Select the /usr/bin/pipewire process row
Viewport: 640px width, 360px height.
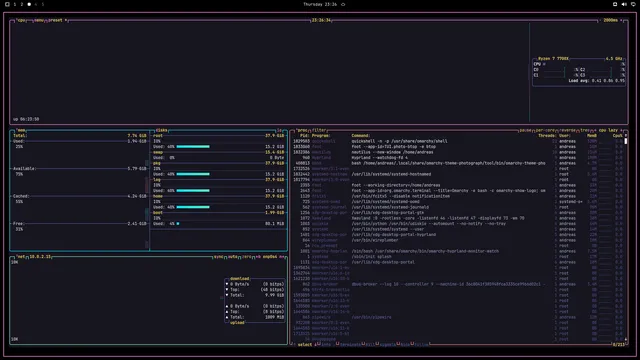[459, 317]
